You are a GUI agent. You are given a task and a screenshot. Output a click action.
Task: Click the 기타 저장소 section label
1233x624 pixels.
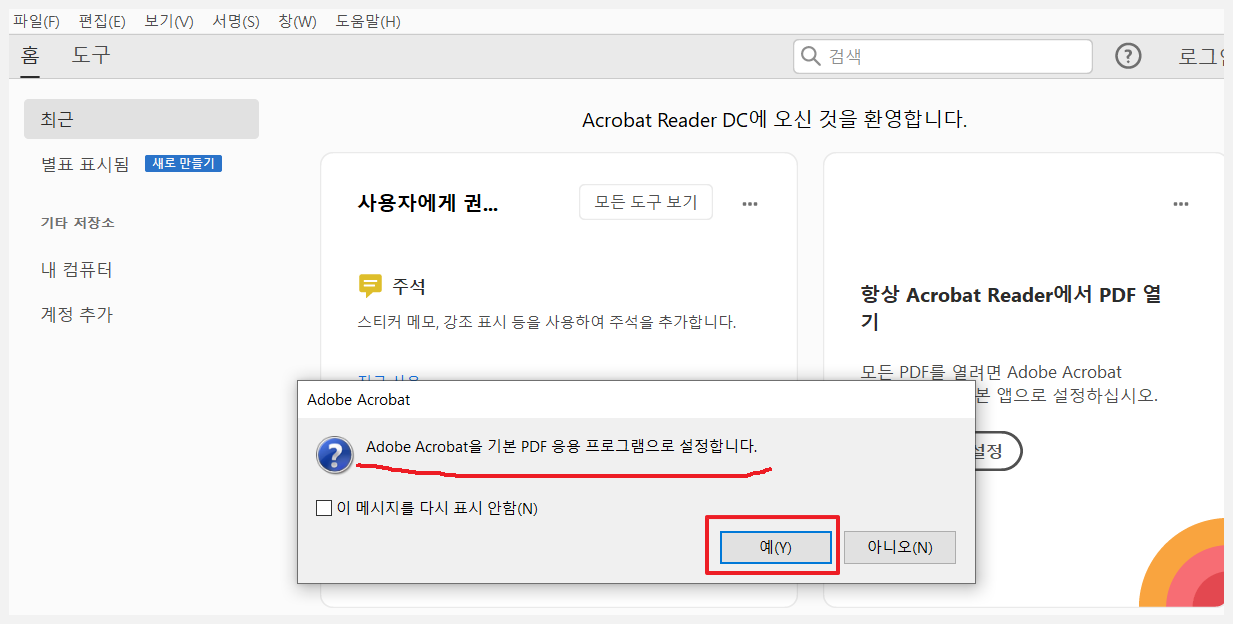point(78,222)
